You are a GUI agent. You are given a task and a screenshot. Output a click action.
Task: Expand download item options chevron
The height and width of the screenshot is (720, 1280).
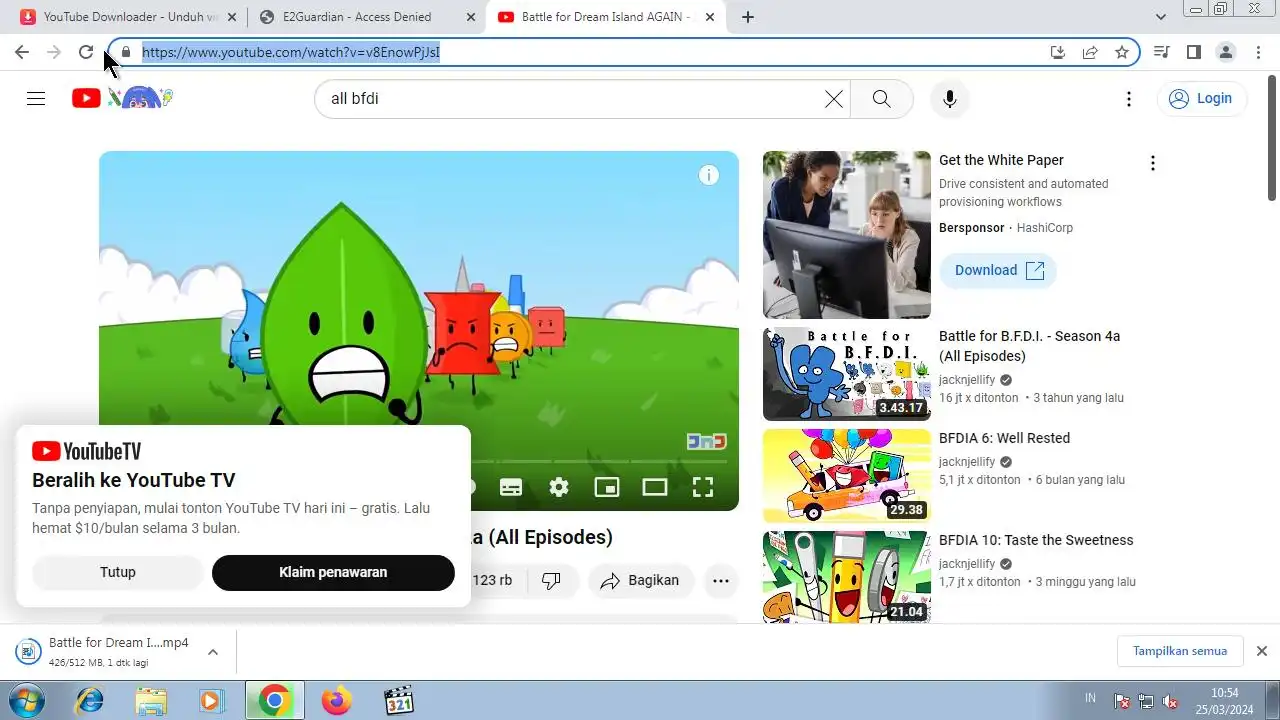coord(213,652)
